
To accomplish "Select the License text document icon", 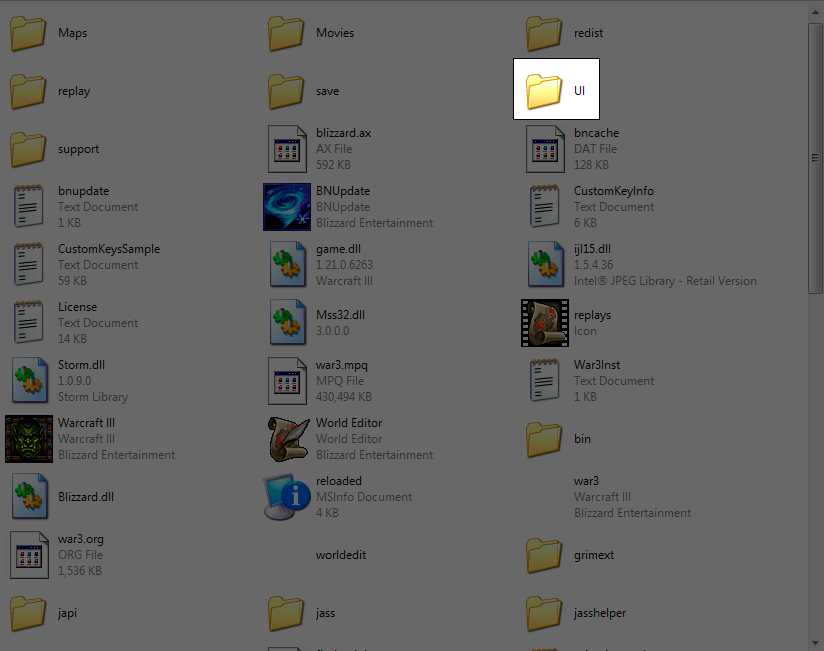I will 28,322.
